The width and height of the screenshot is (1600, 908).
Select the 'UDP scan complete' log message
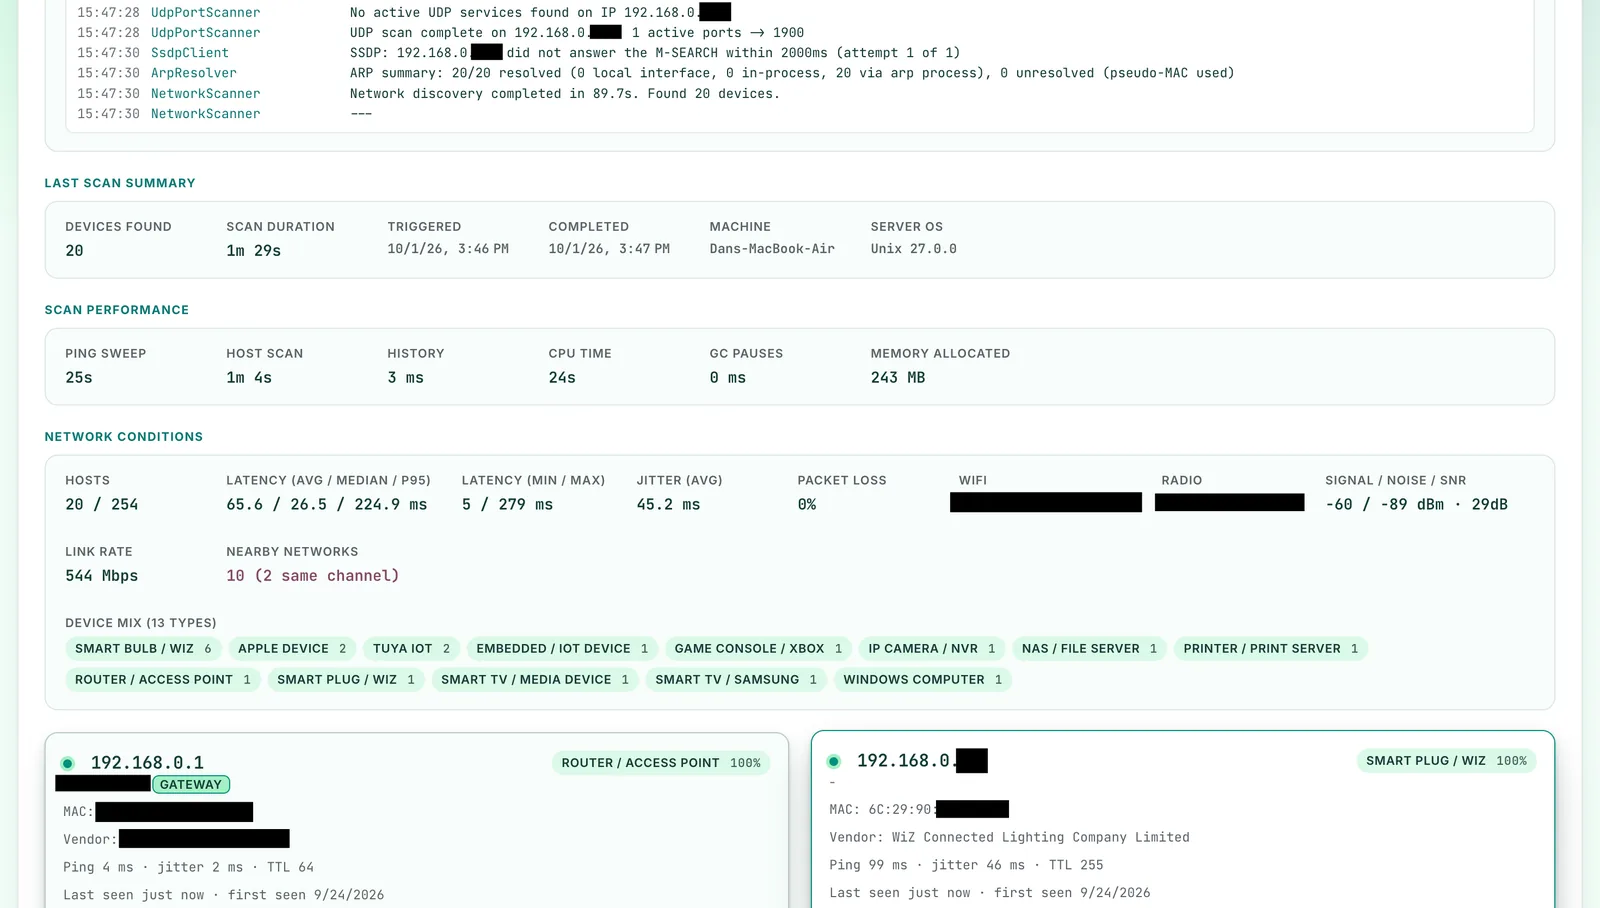pos(577,33)
